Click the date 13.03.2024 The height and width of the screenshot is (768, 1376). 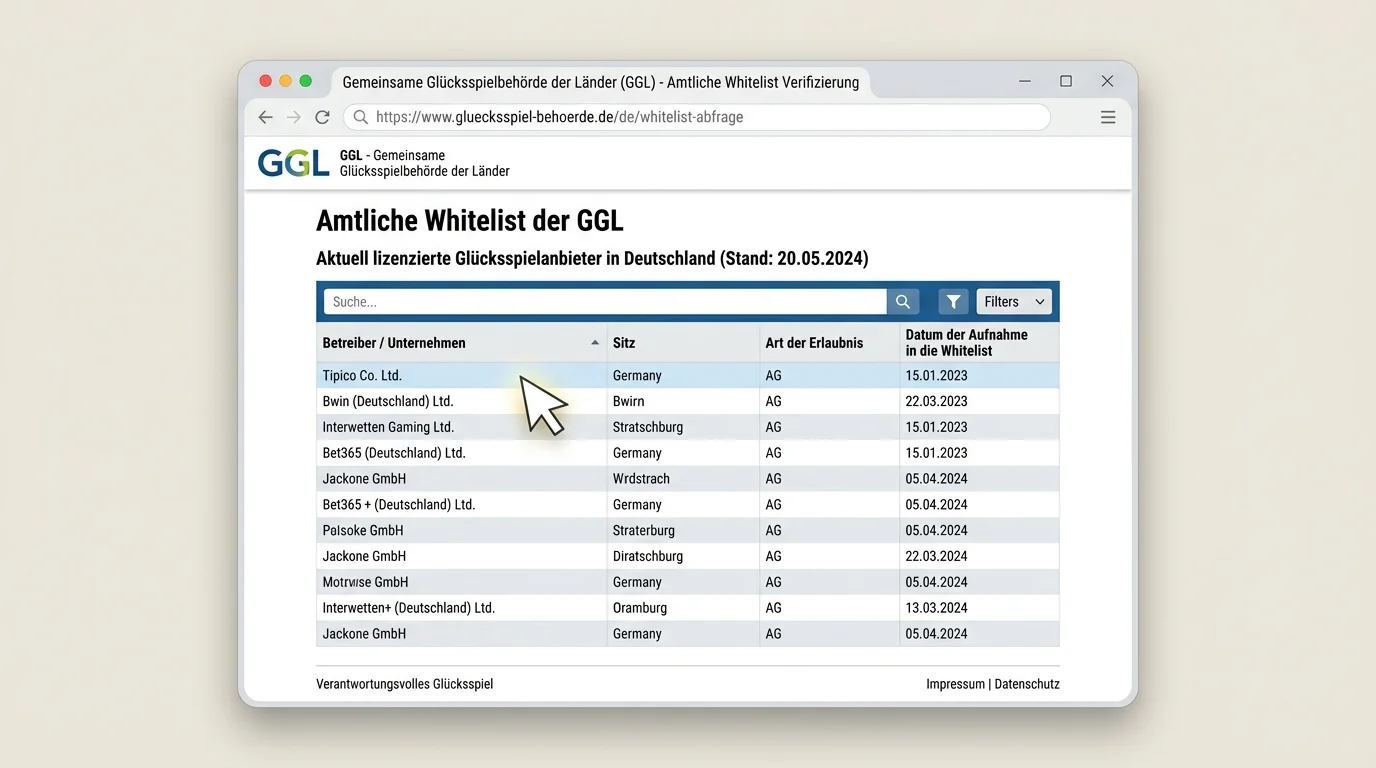click(x=936, y=608)
